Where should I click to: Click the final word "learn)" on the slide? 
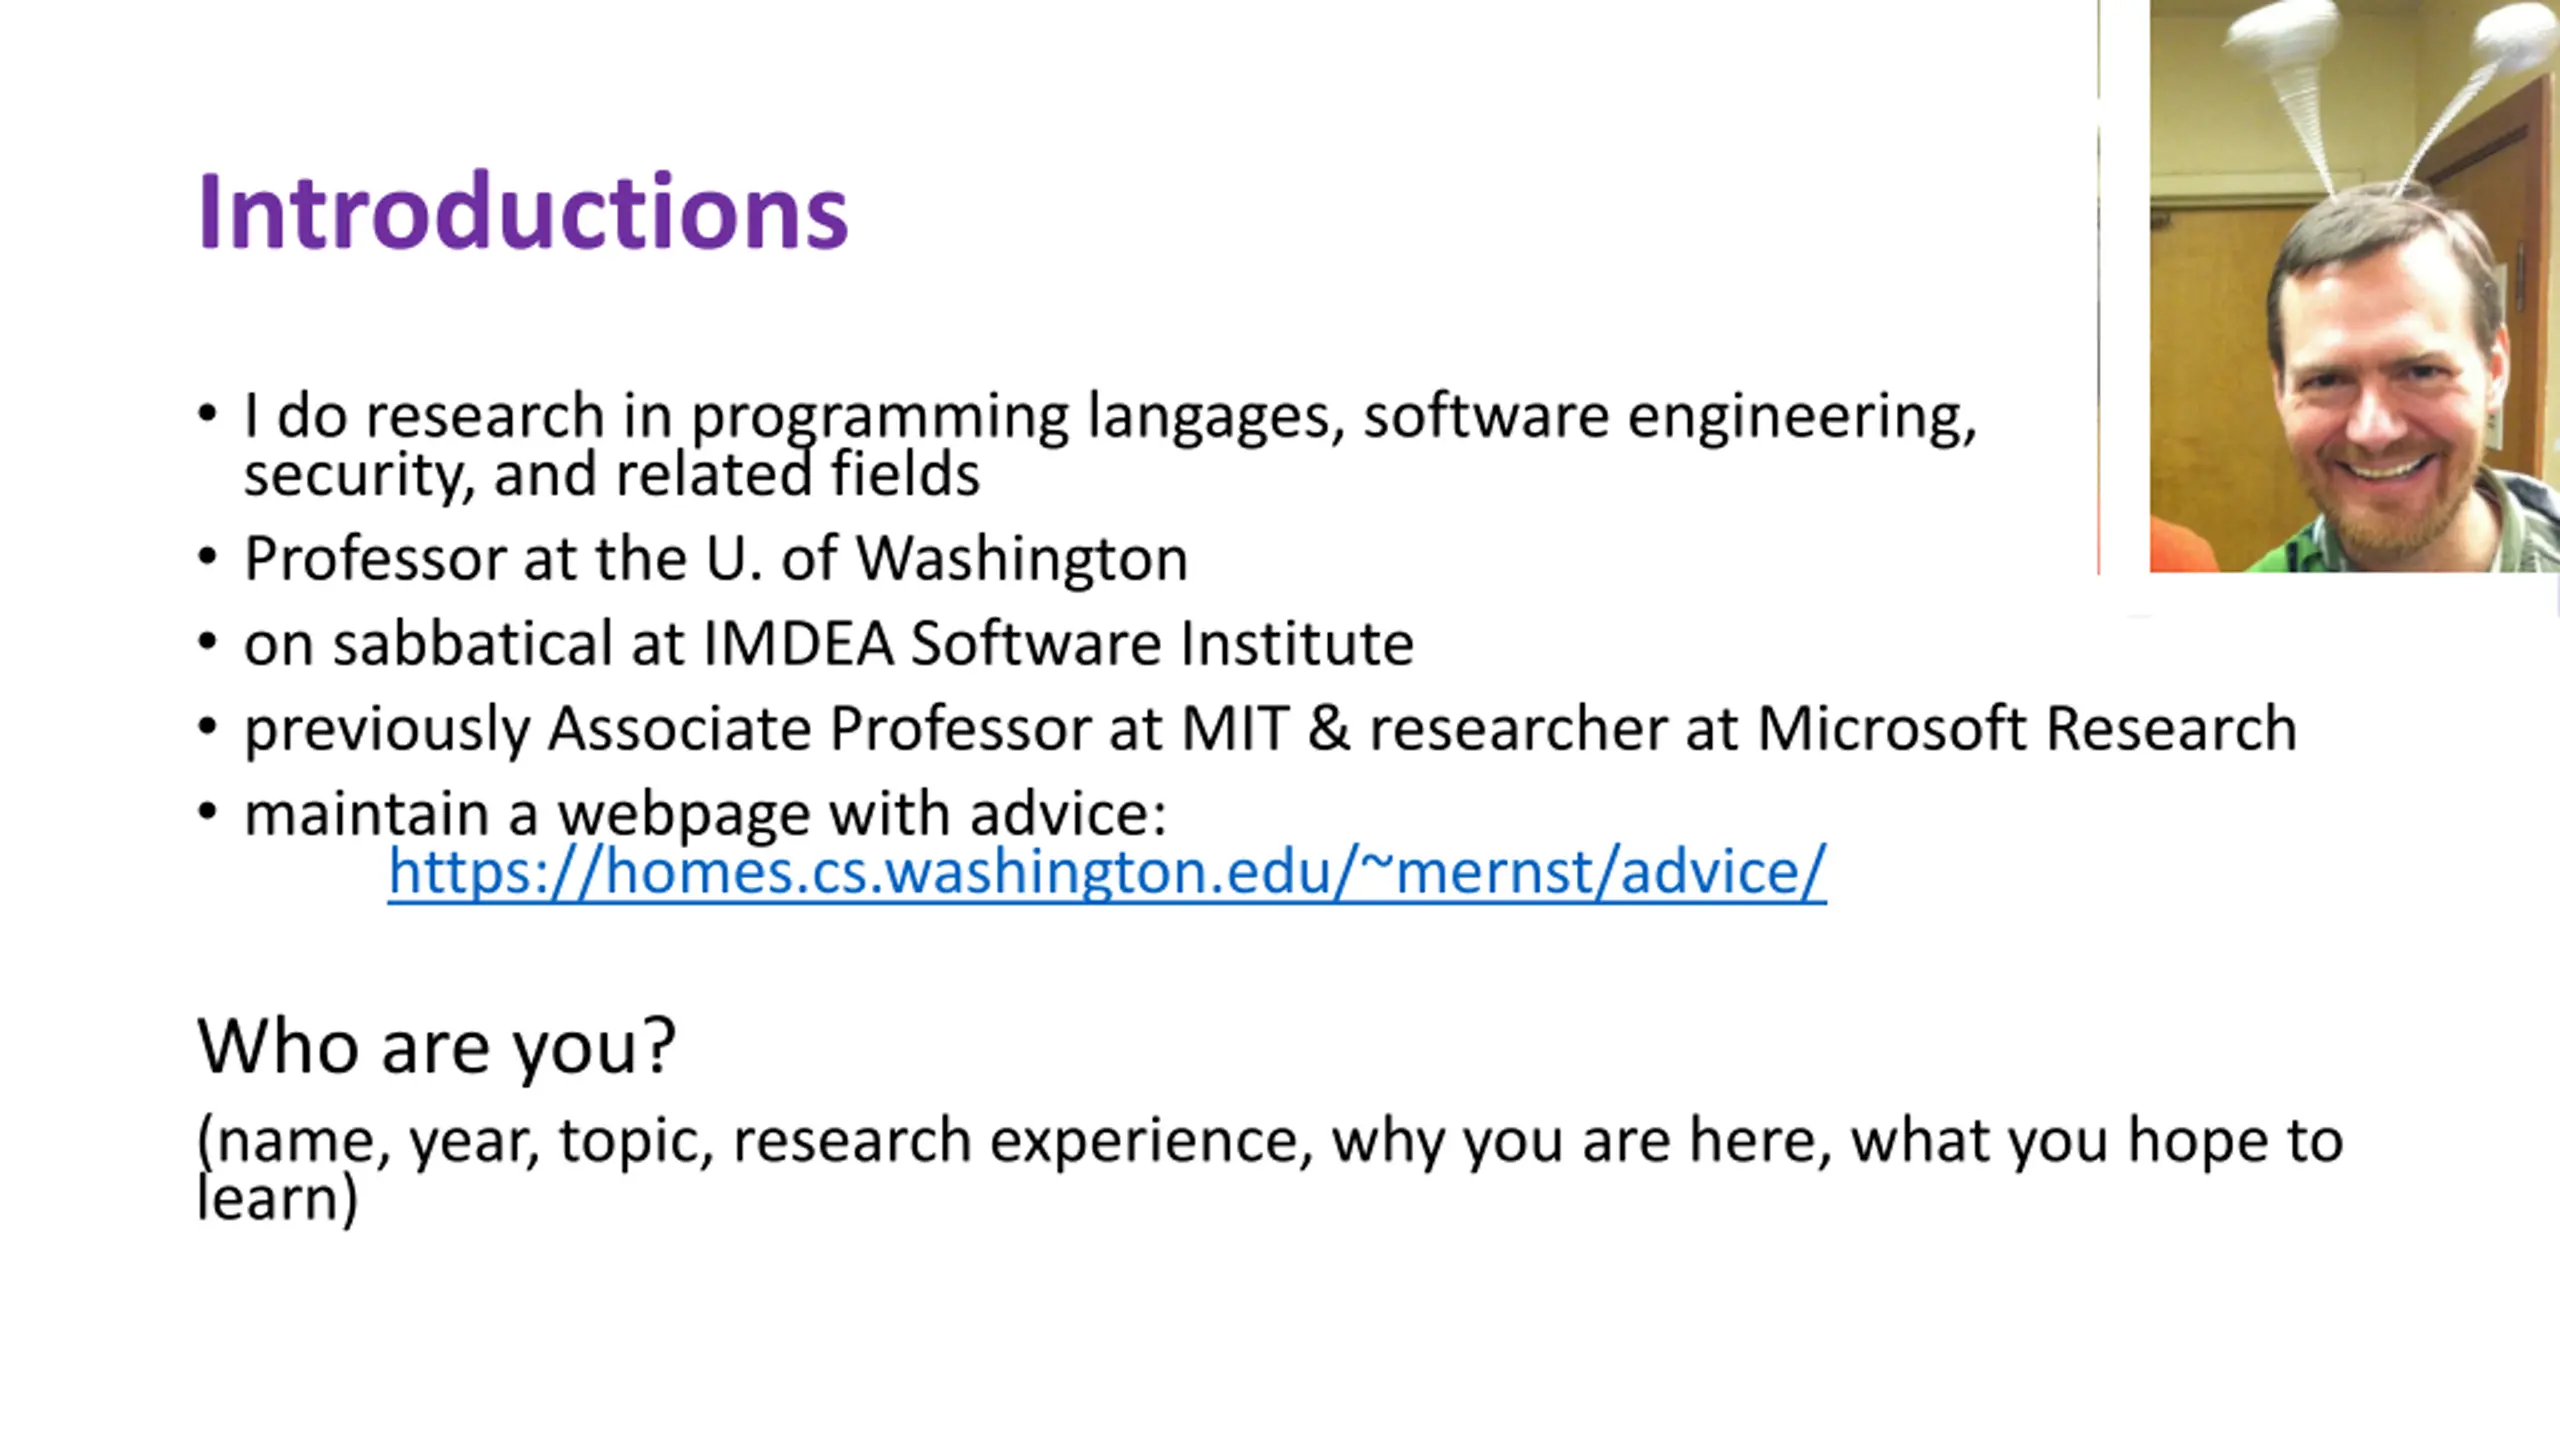[277, 1198]
